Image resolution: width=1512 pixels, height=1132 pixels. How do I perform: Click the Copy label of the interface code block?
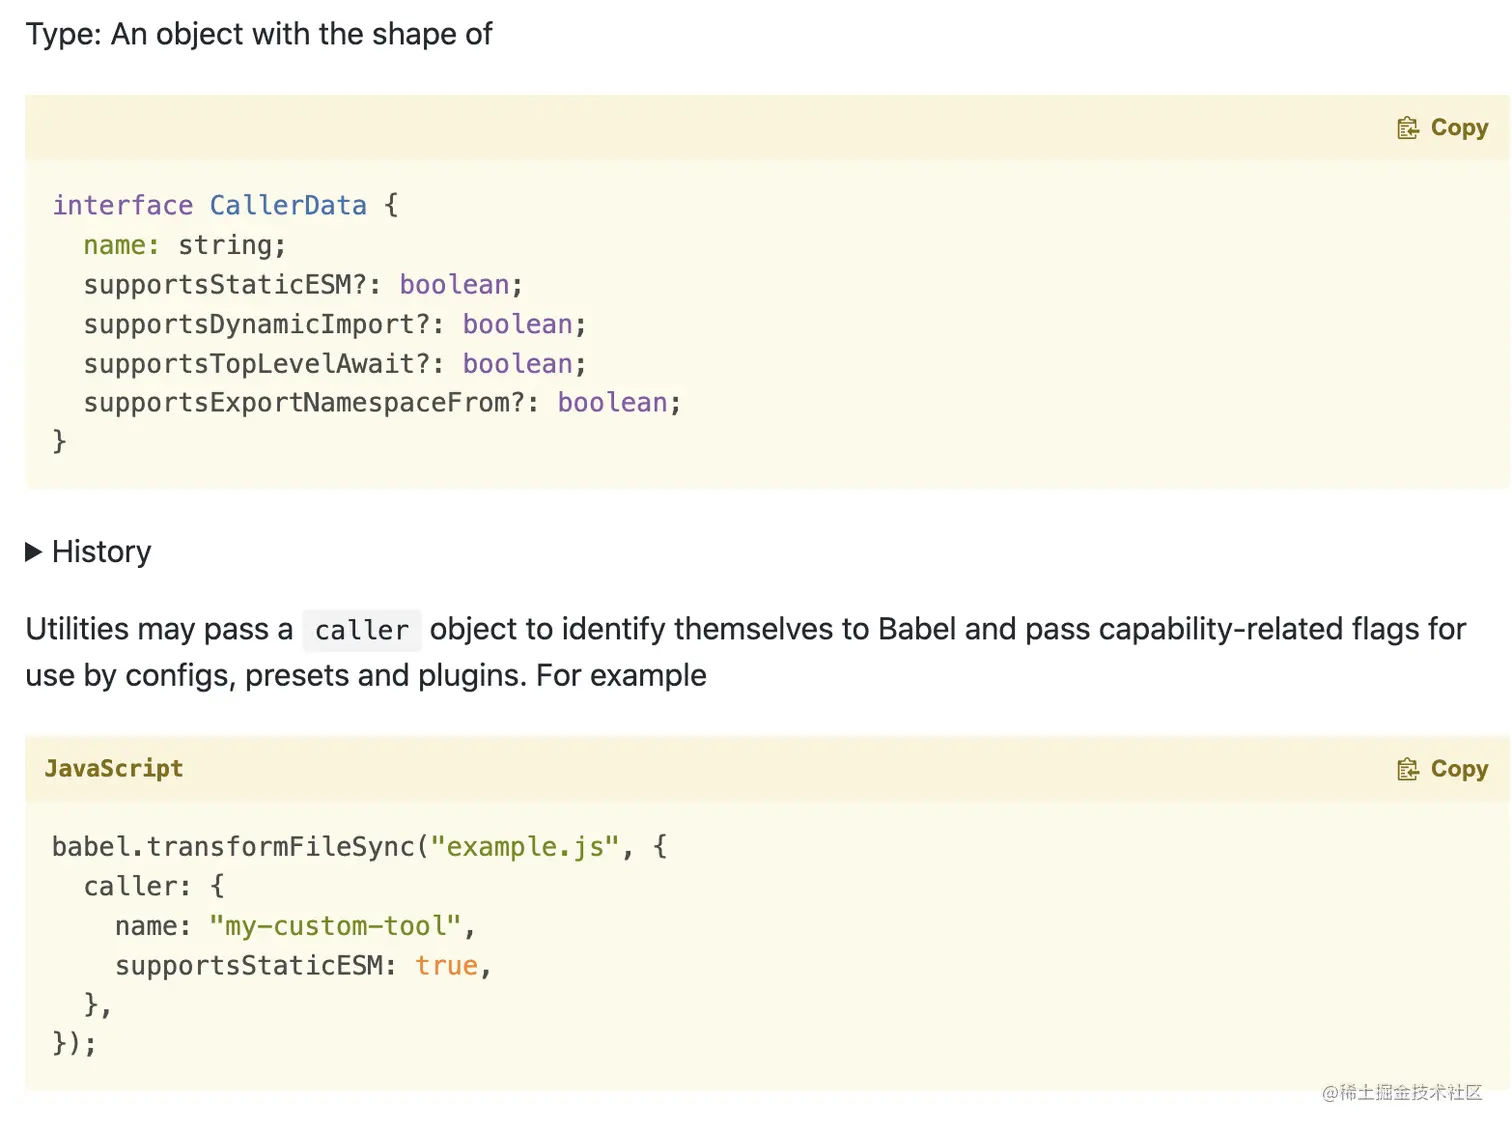pyautogui.click(x=1459, y=128)
